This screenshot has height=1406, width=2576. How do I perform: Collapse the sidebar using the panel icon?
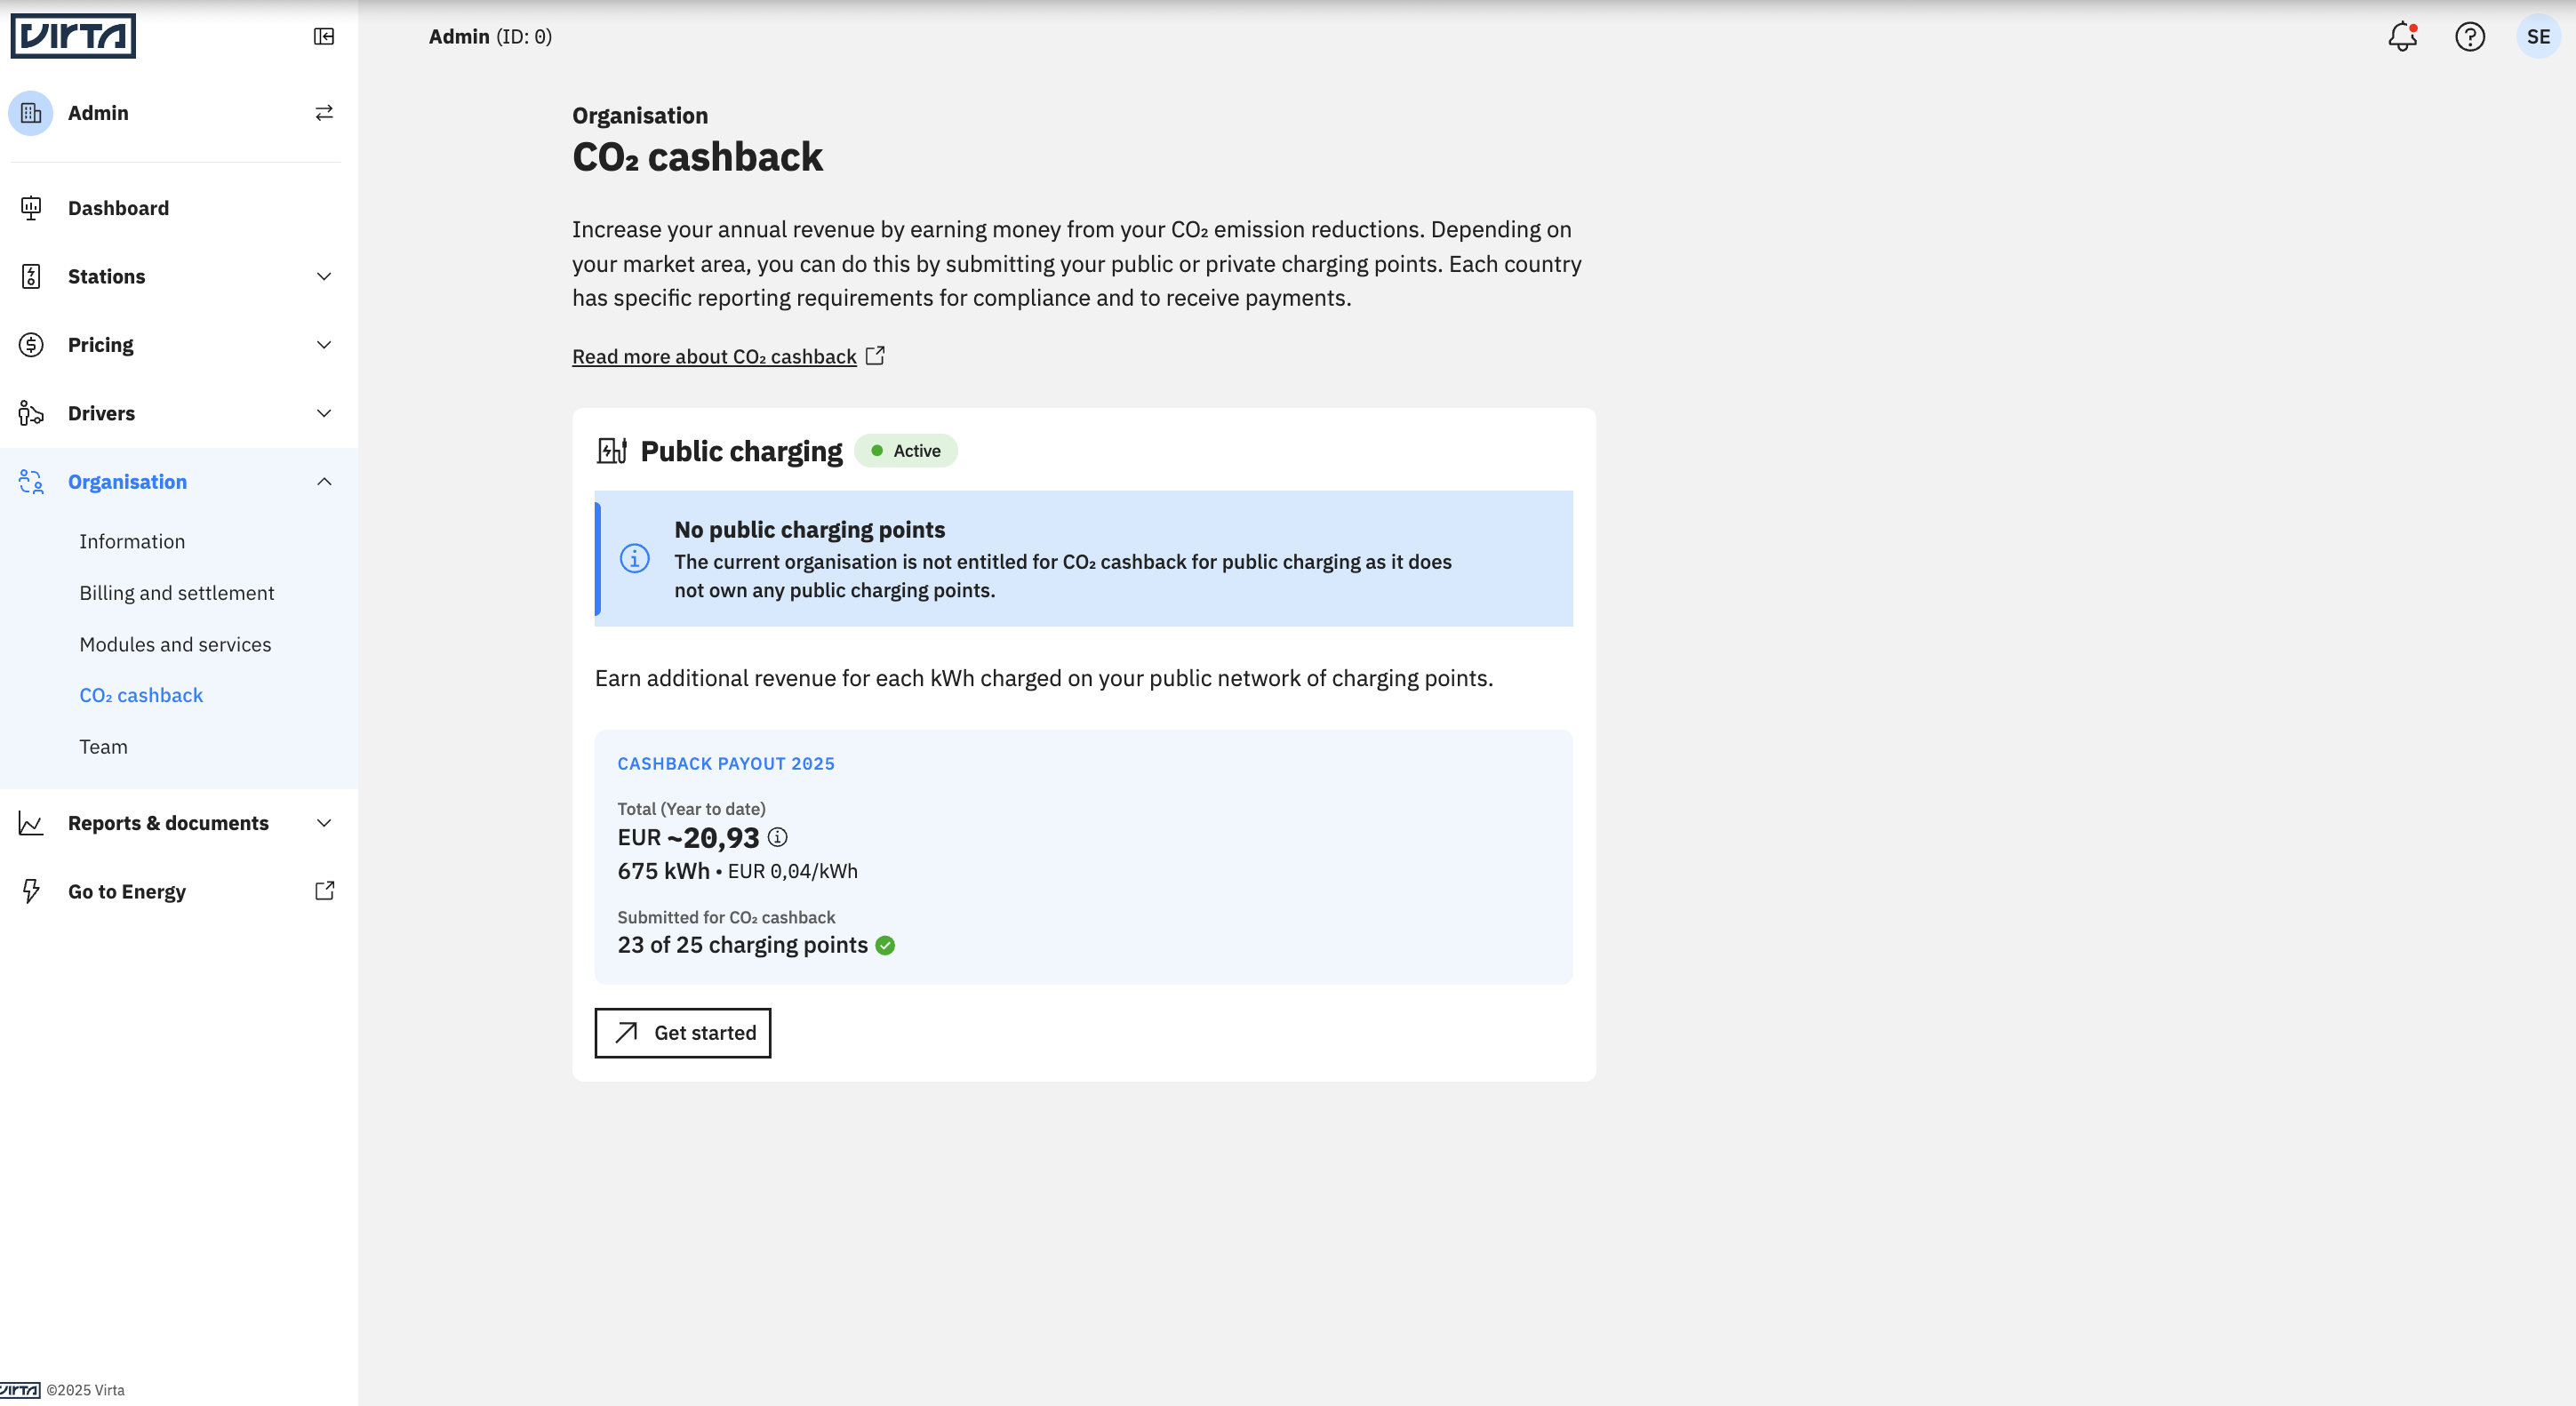coord(324,37)
